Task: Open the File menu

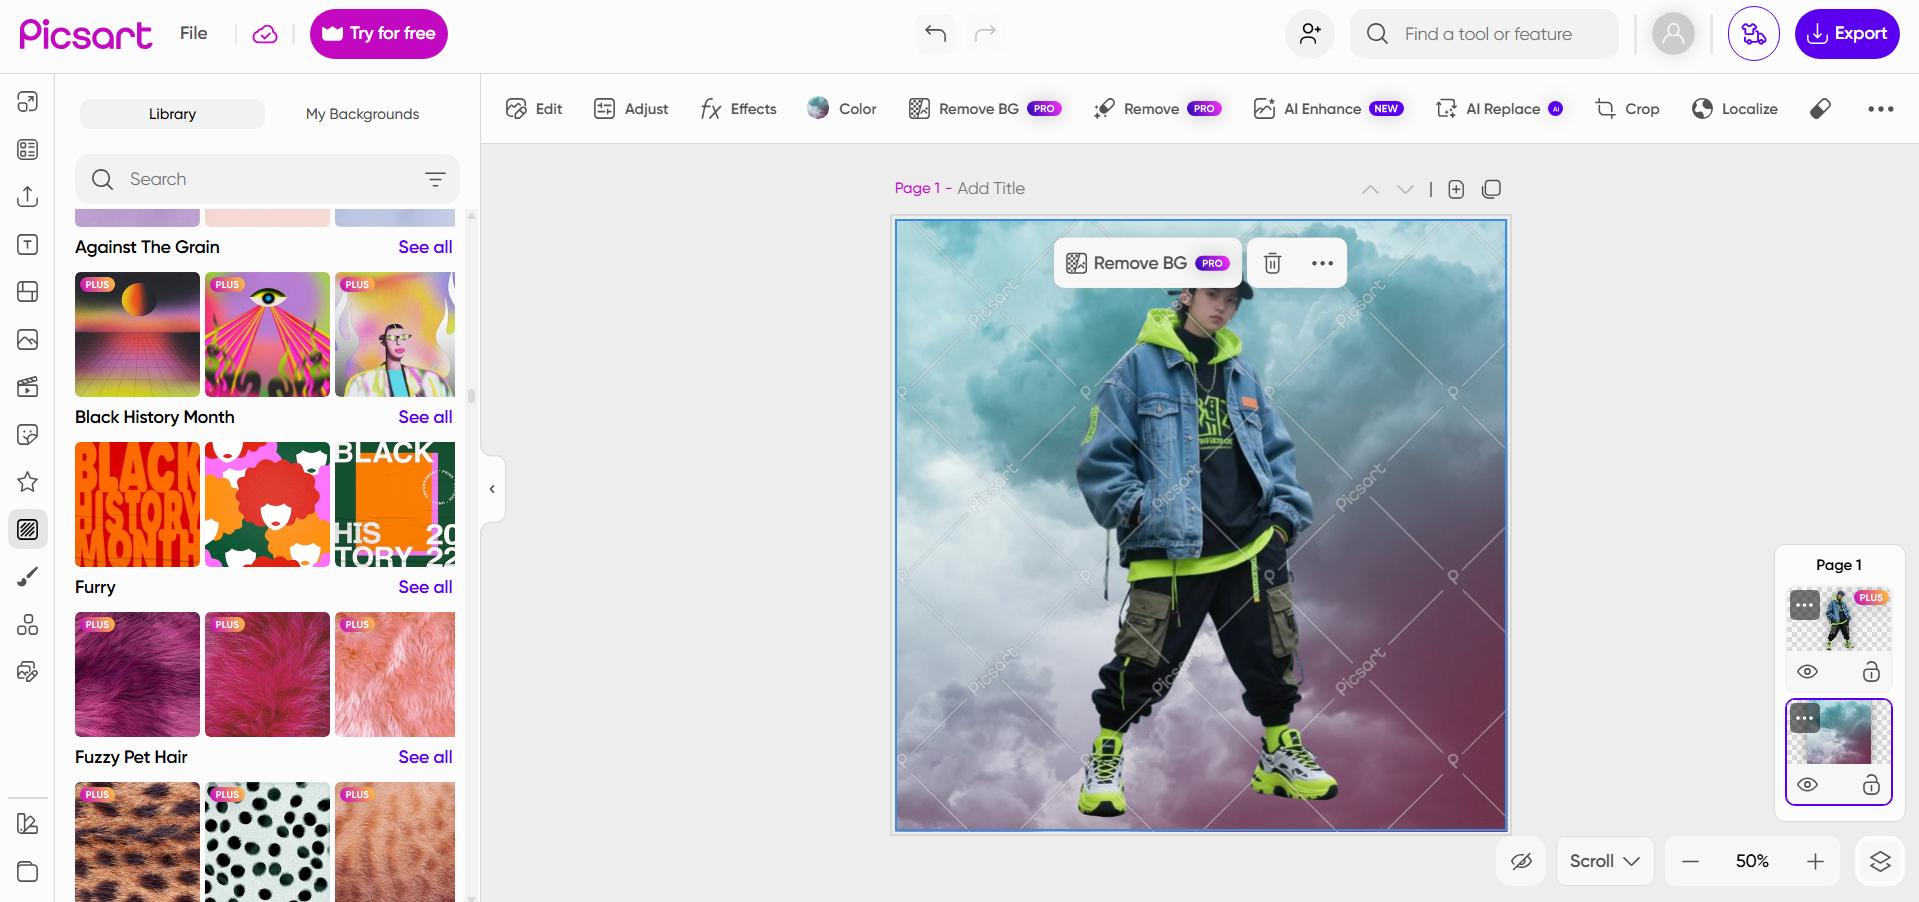Action: pos(192,33)
